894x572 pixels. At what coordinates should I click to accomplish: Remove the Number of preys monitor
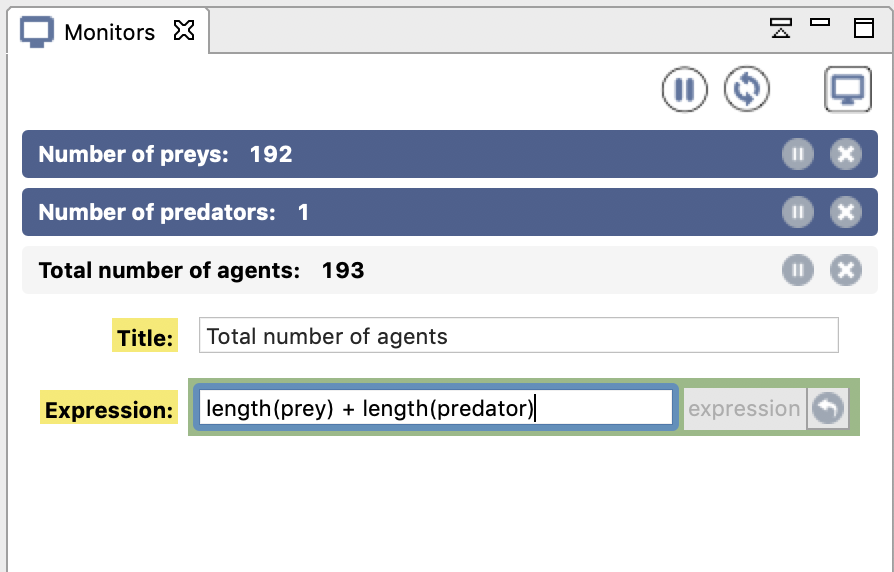(x=846, y=154)
